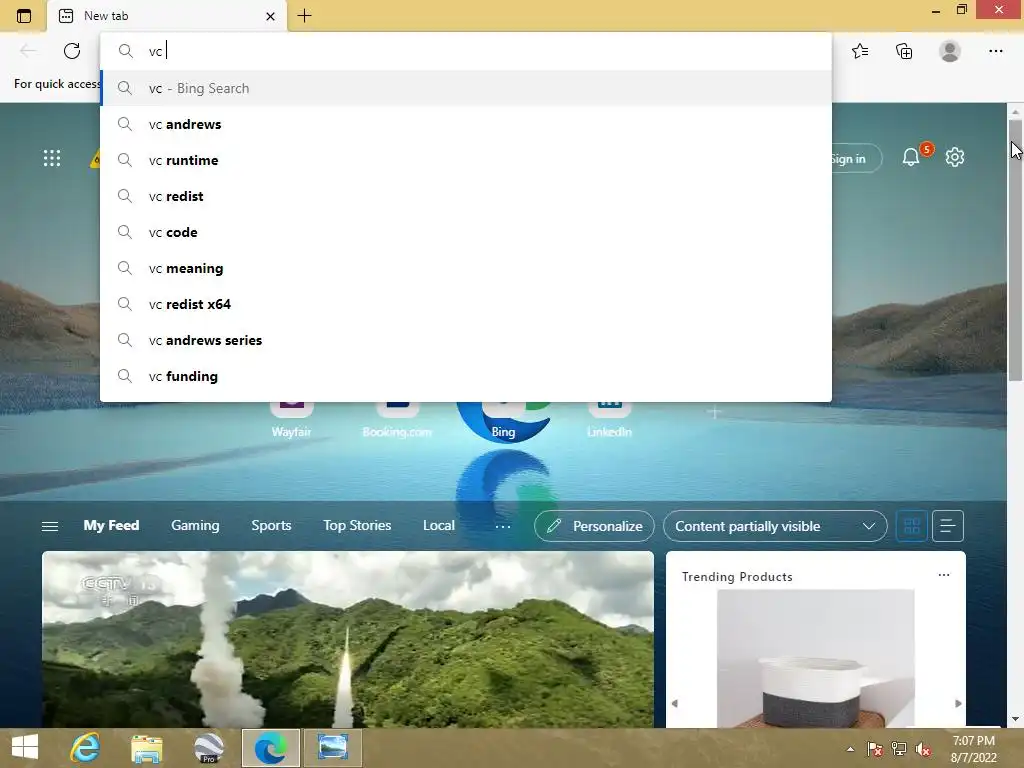
Task: Open the Bing quick link
Action: [503, 421]
